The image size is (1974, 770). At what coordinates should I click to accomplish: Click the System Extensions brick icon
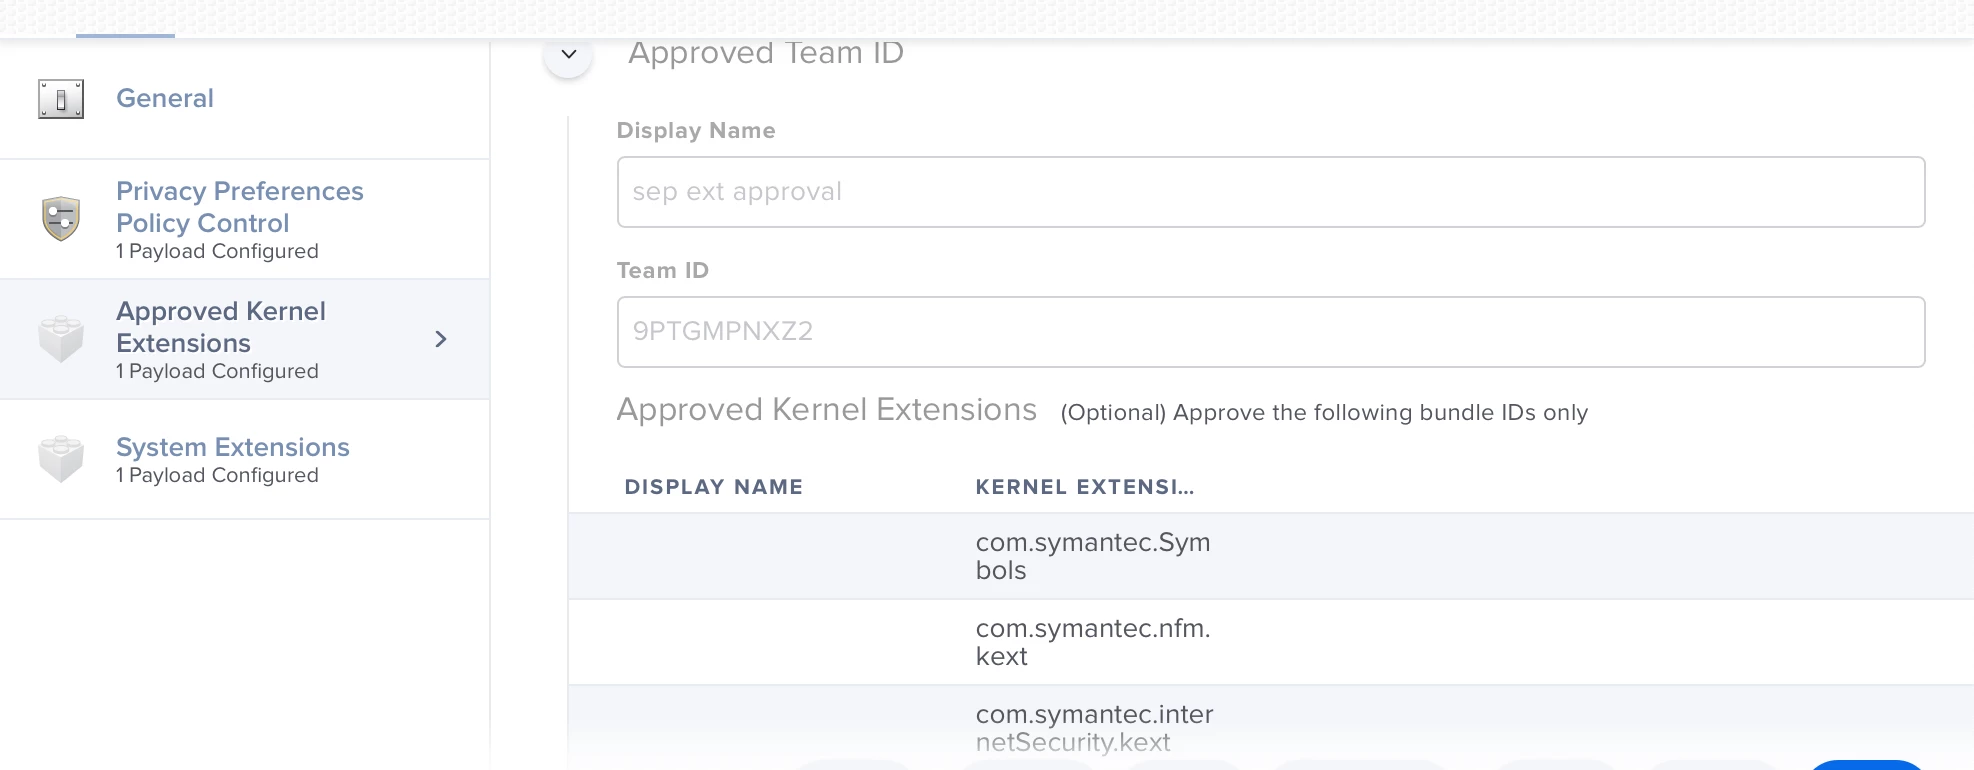click(x=61, y=459)
